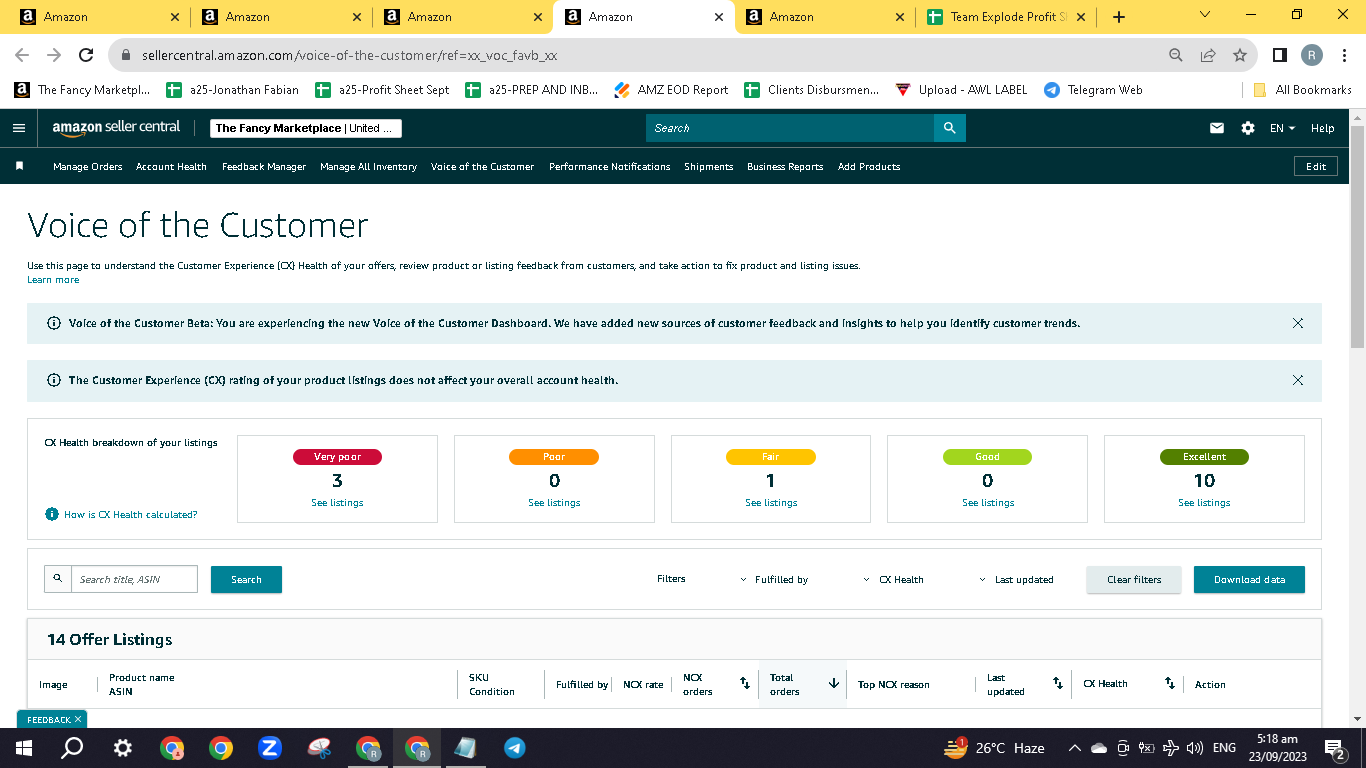Open Seller Central settings gear icon
1366x768 pixels.
[1248, 128]
